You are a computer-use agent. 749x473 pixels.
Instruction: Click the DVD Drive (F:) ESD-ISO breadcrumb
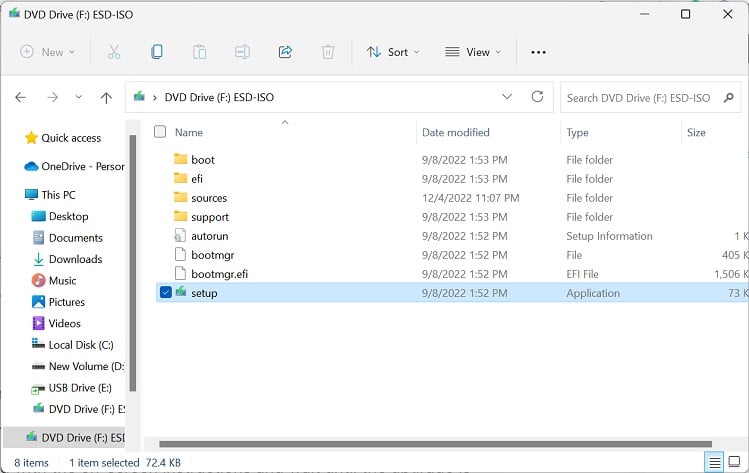tap(219, 97)
